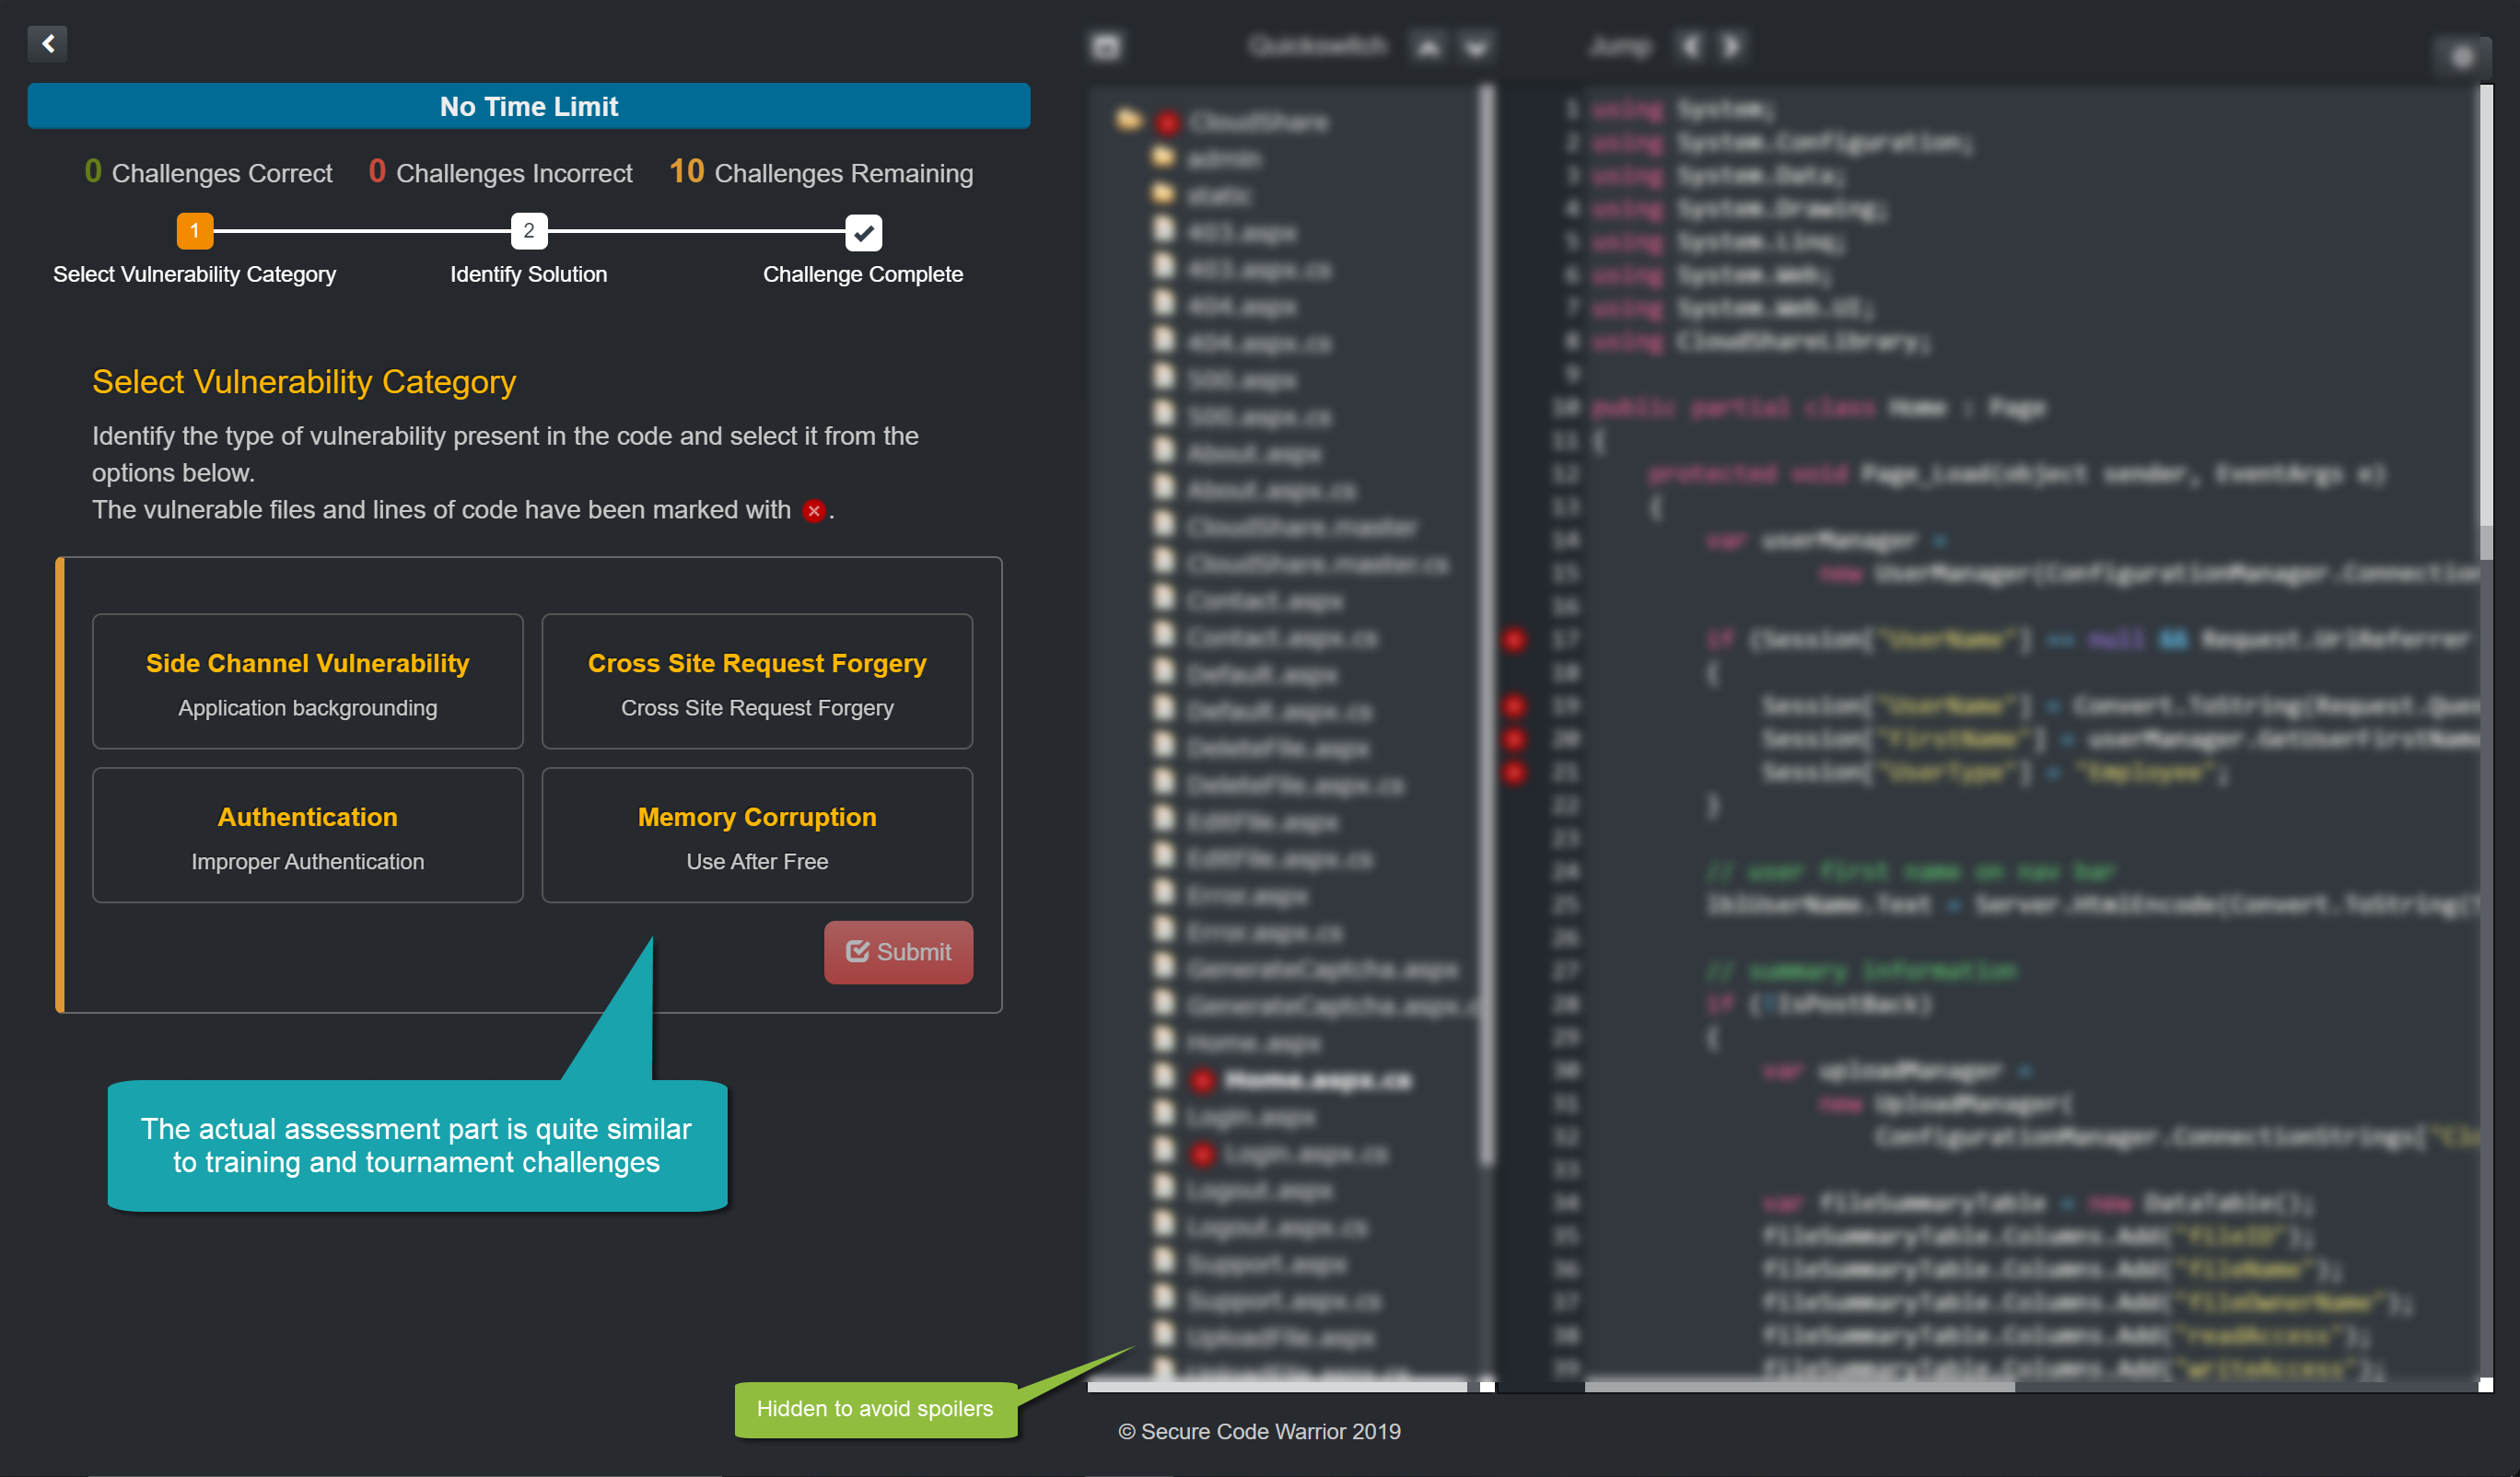The image size is (2520, 1477).
Task: Open GenerateCaptcha.aspx in the file tree
Action: click(1323, 969)
